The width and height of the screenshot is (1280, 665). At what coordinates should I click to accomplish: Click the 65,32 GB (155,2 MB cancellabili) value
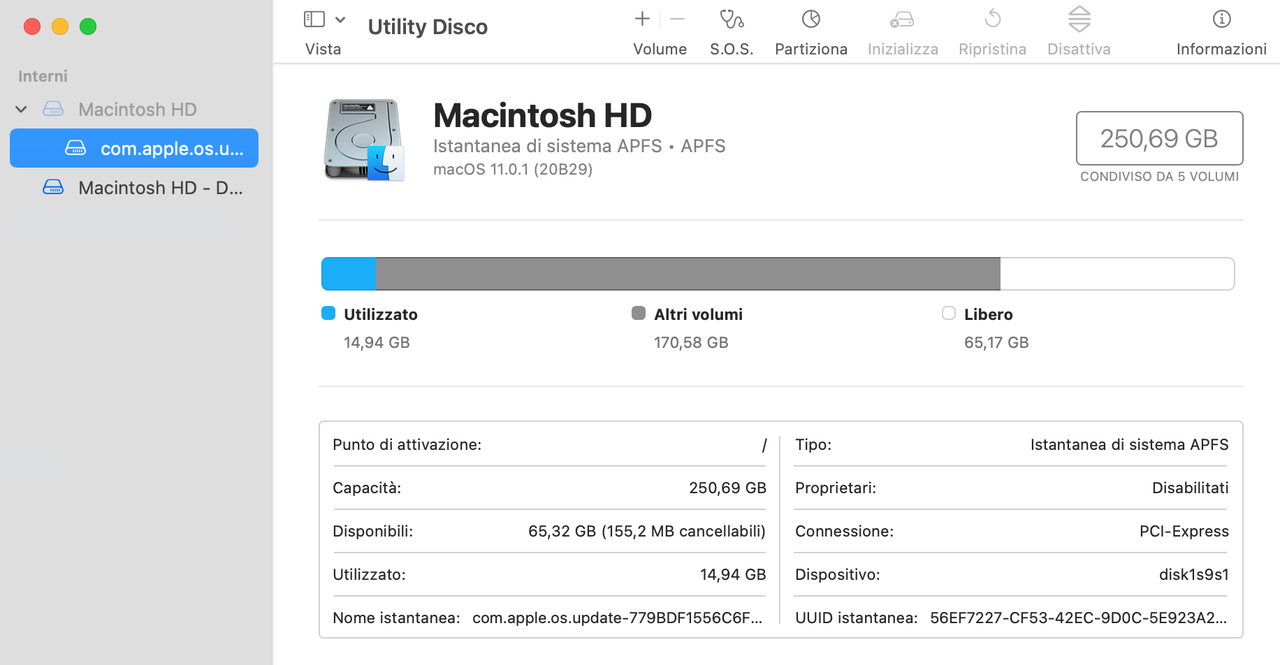click(x=647, y=531)
